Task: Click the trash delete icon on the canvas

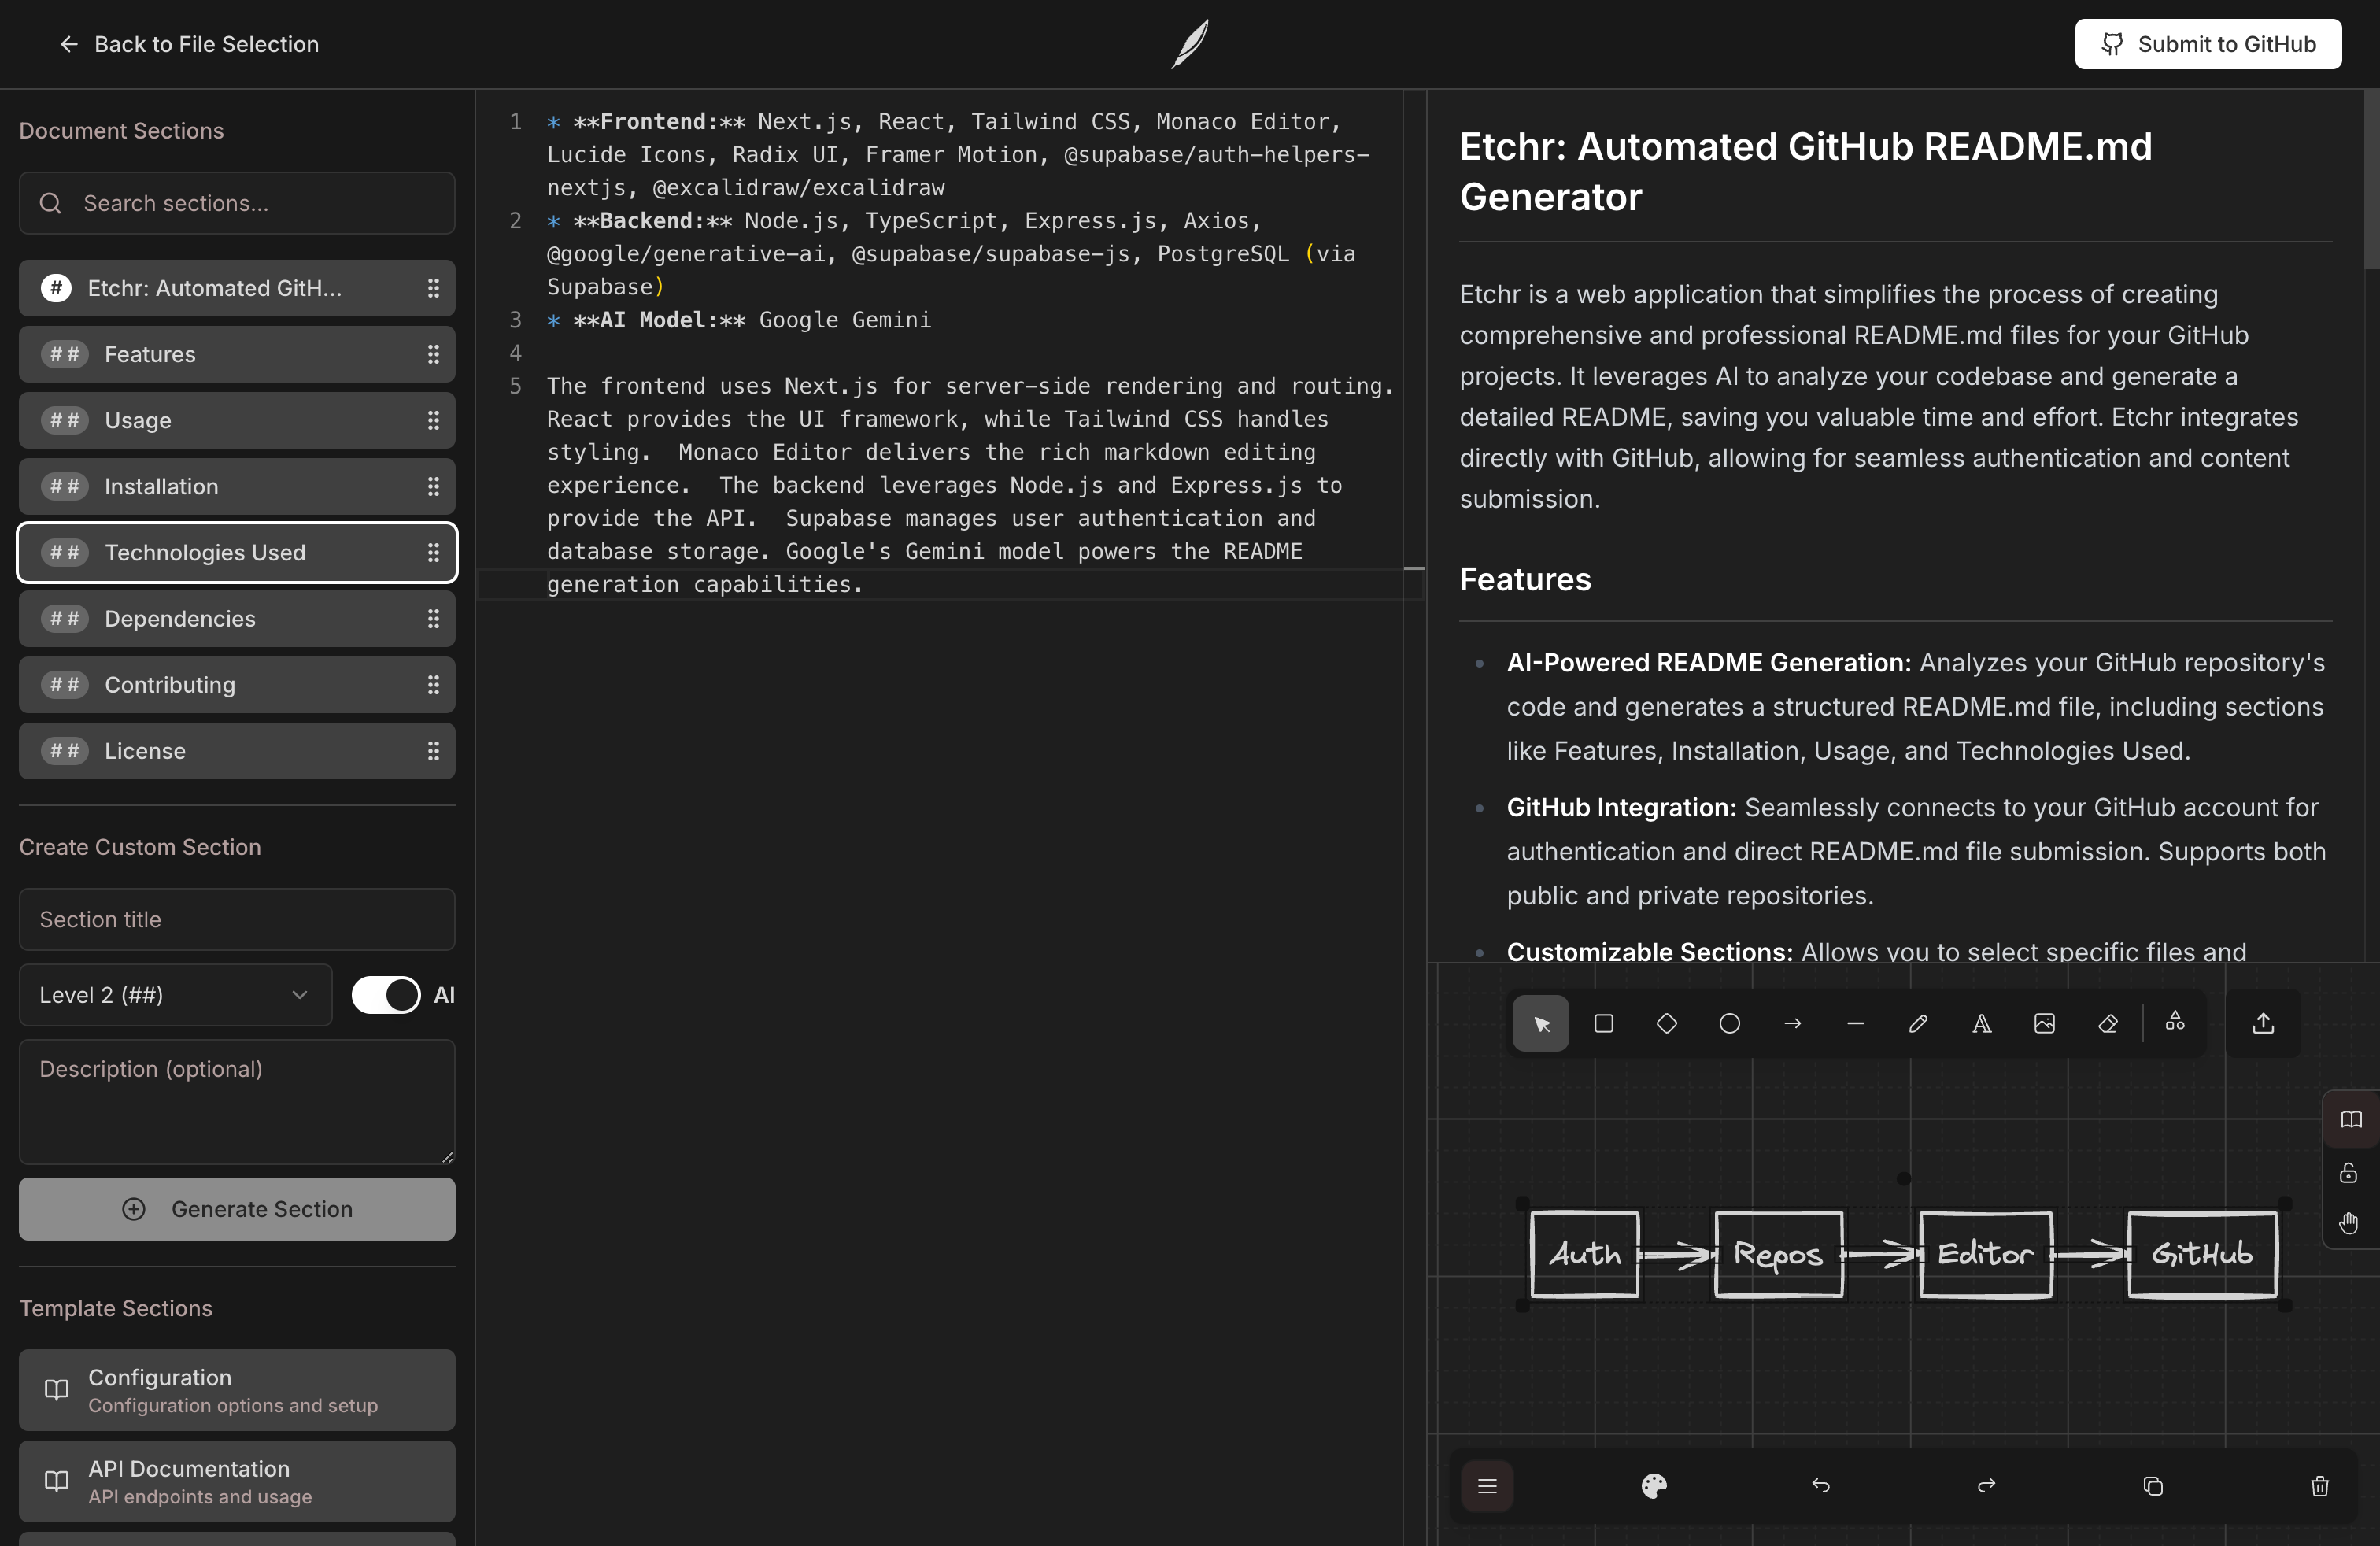Action: click(x=2319, y=1486)
